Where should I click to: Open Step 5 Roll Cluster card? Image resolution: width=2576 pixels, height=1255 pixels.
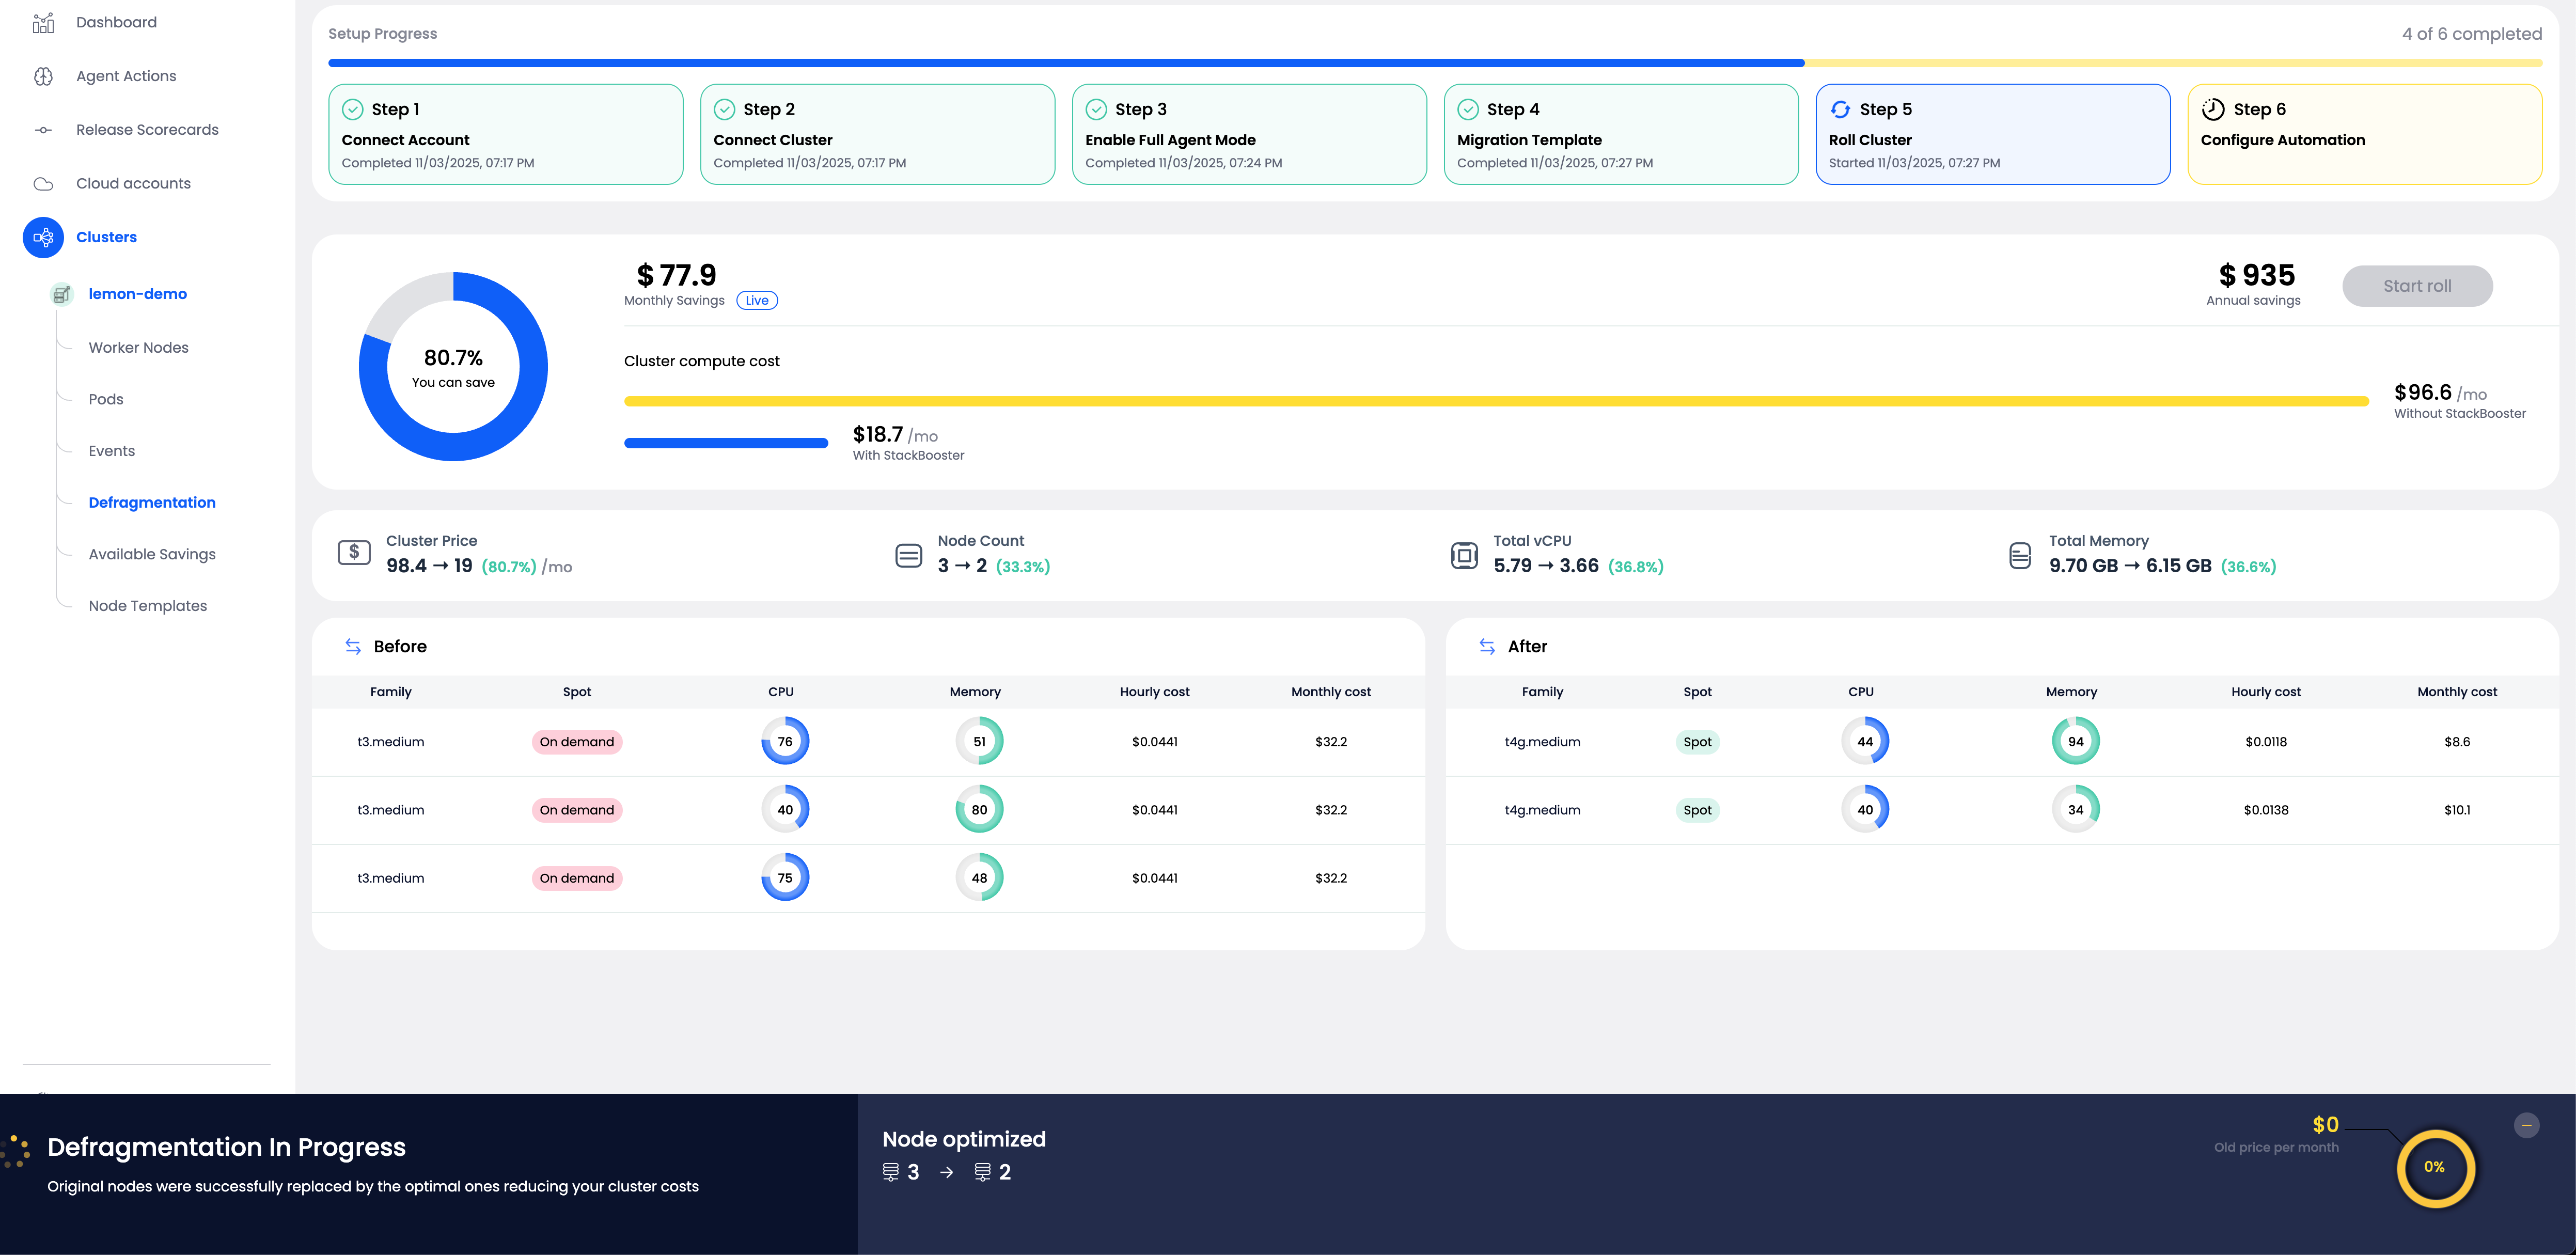[x=1992, y=134]
